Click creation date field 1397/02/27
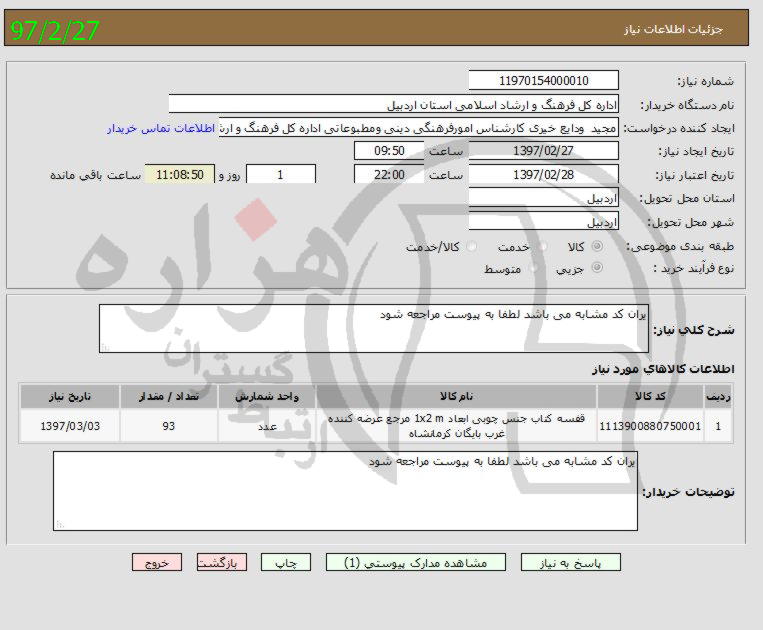 [544, 151]
